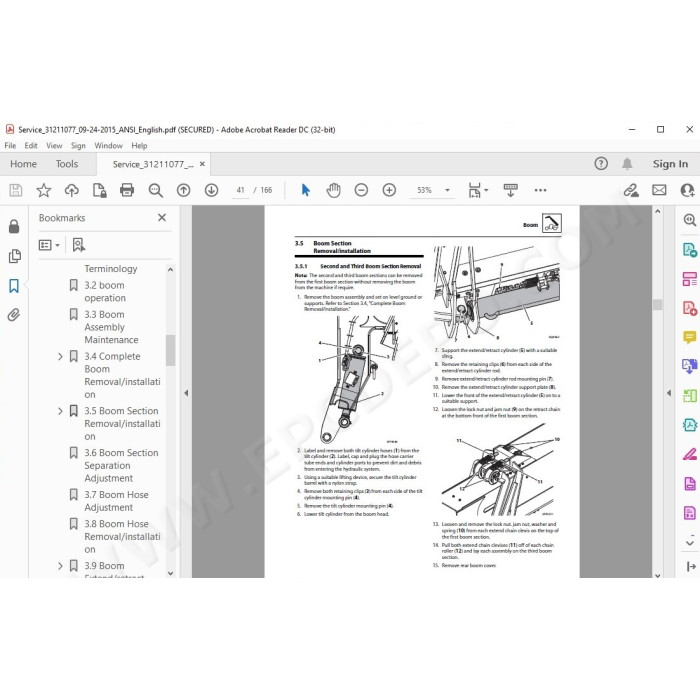Share a link to this file
Image resolution: width=700 pixels, height=700 pixels.
[x=631, y=190]
